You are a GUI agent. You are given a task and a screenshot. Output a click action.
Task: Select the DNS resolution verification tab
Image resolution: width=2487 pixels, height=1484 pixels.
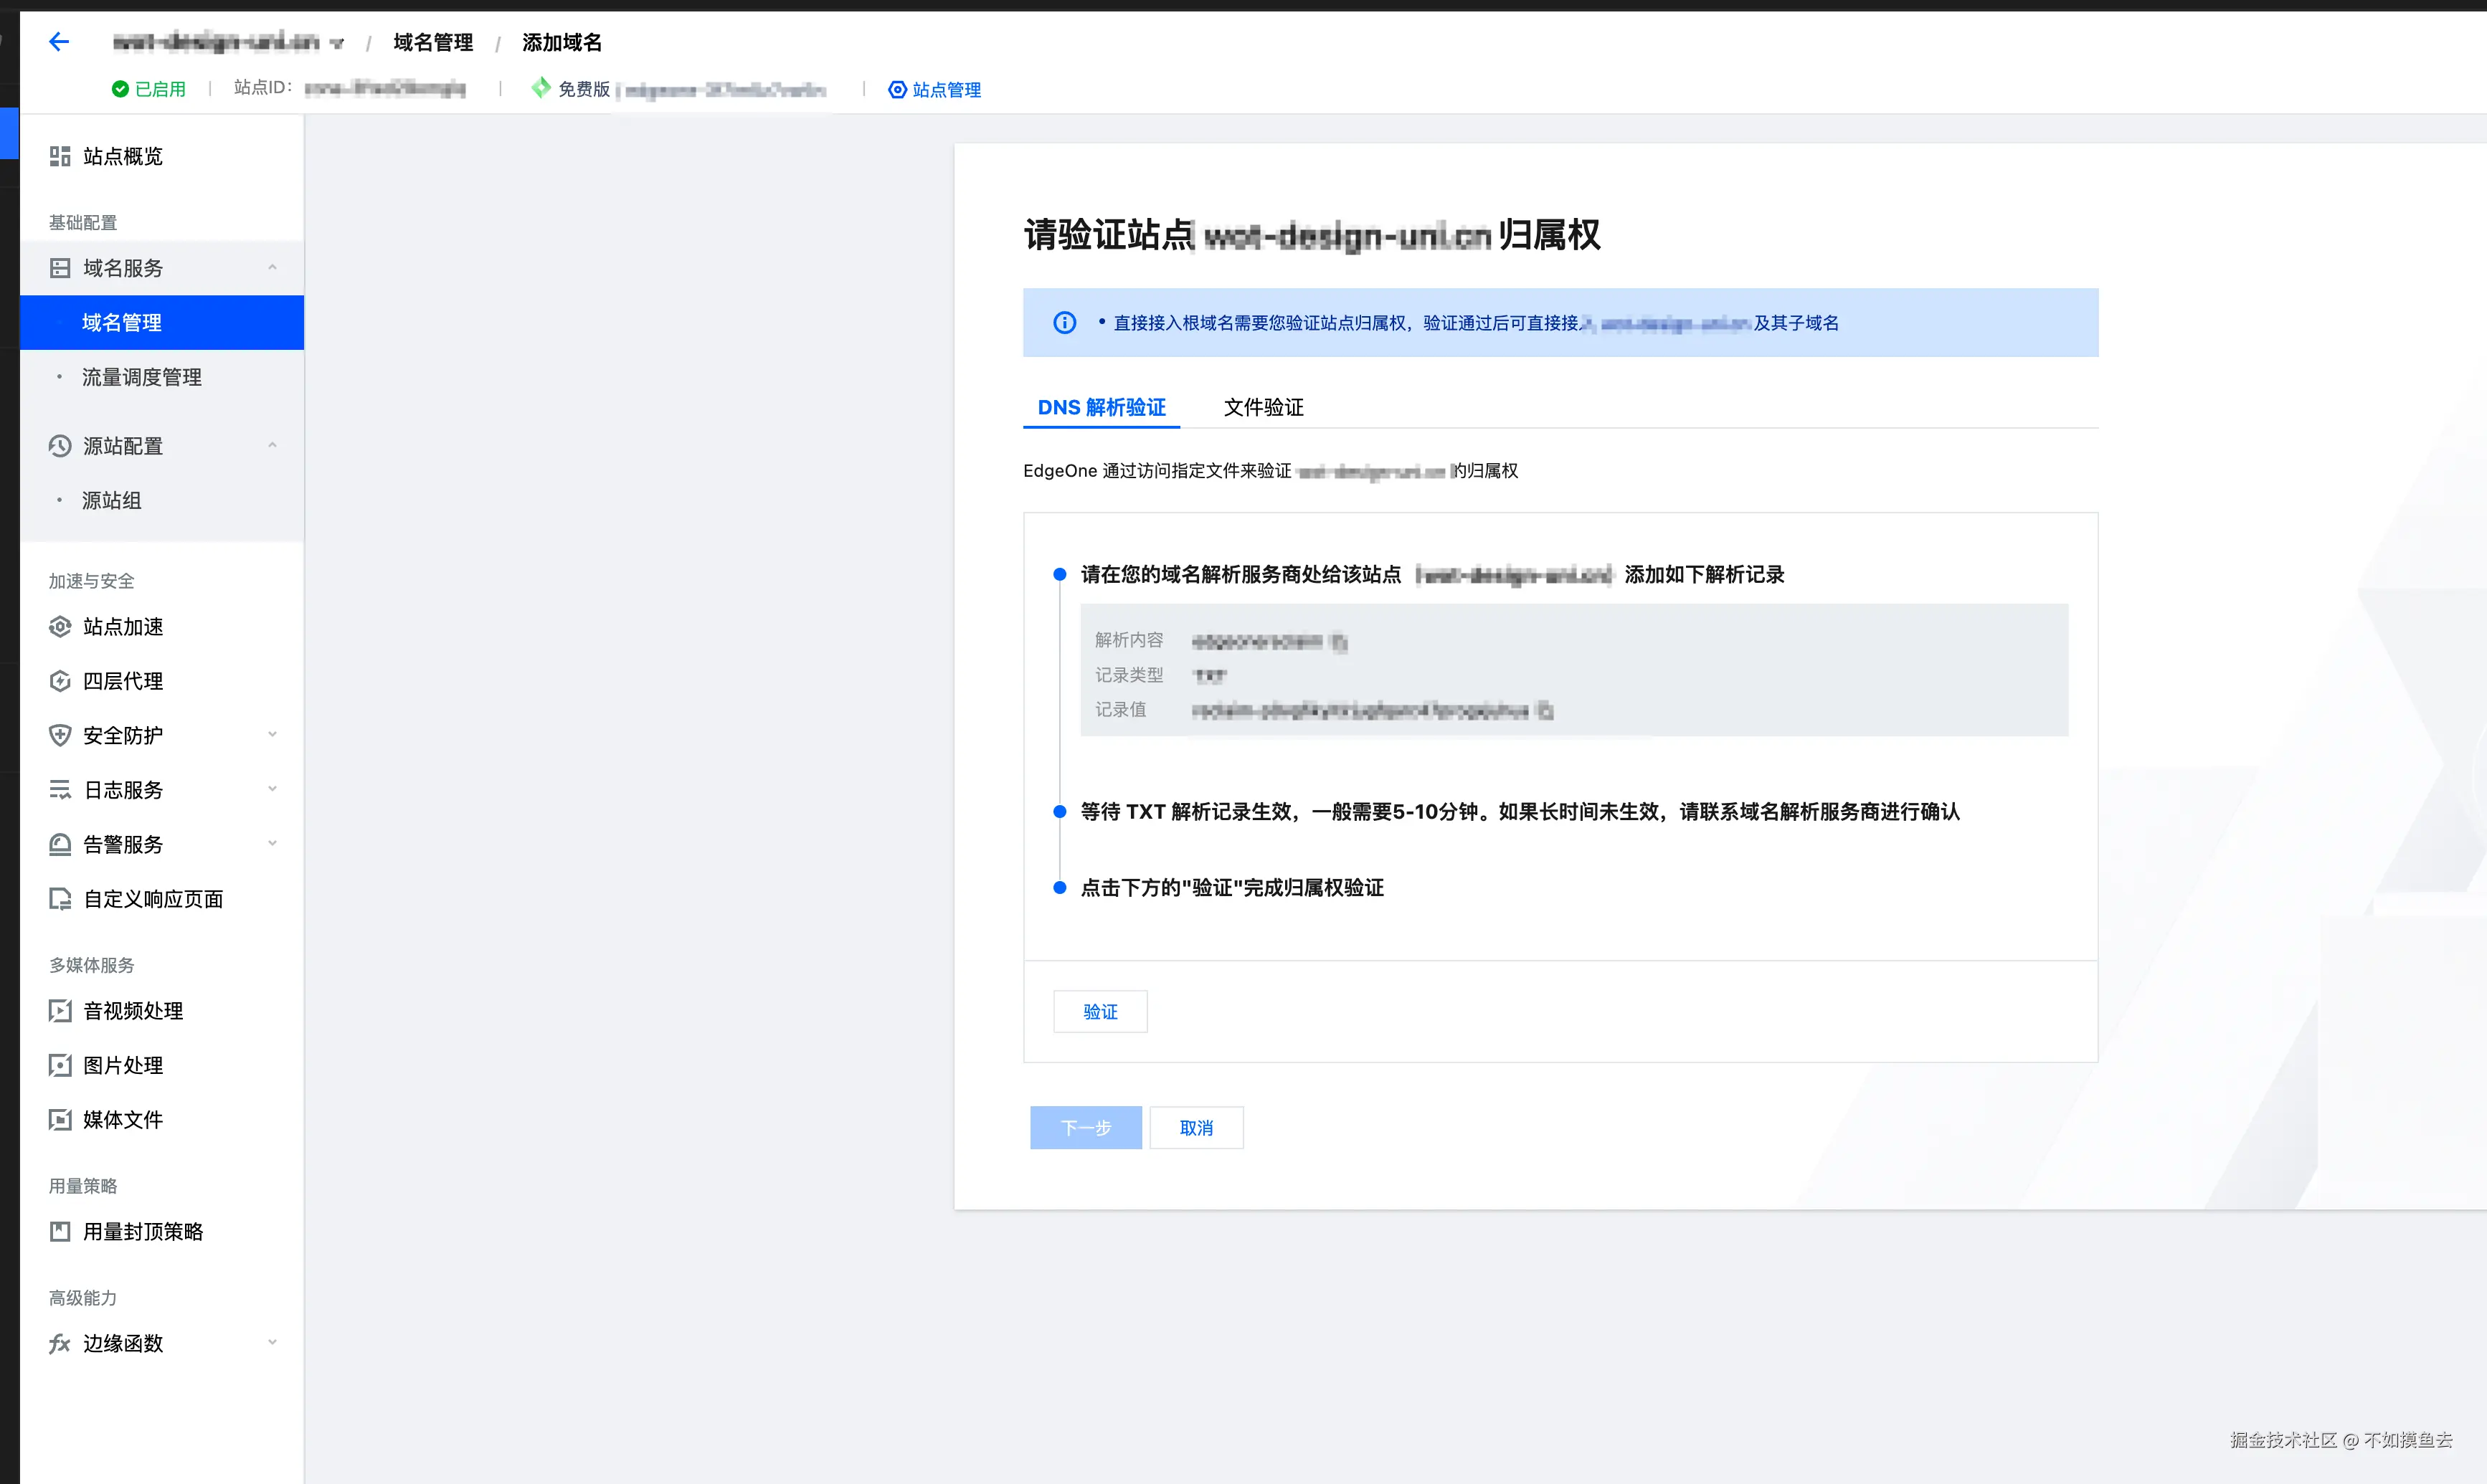click(x=1101, y=407)
